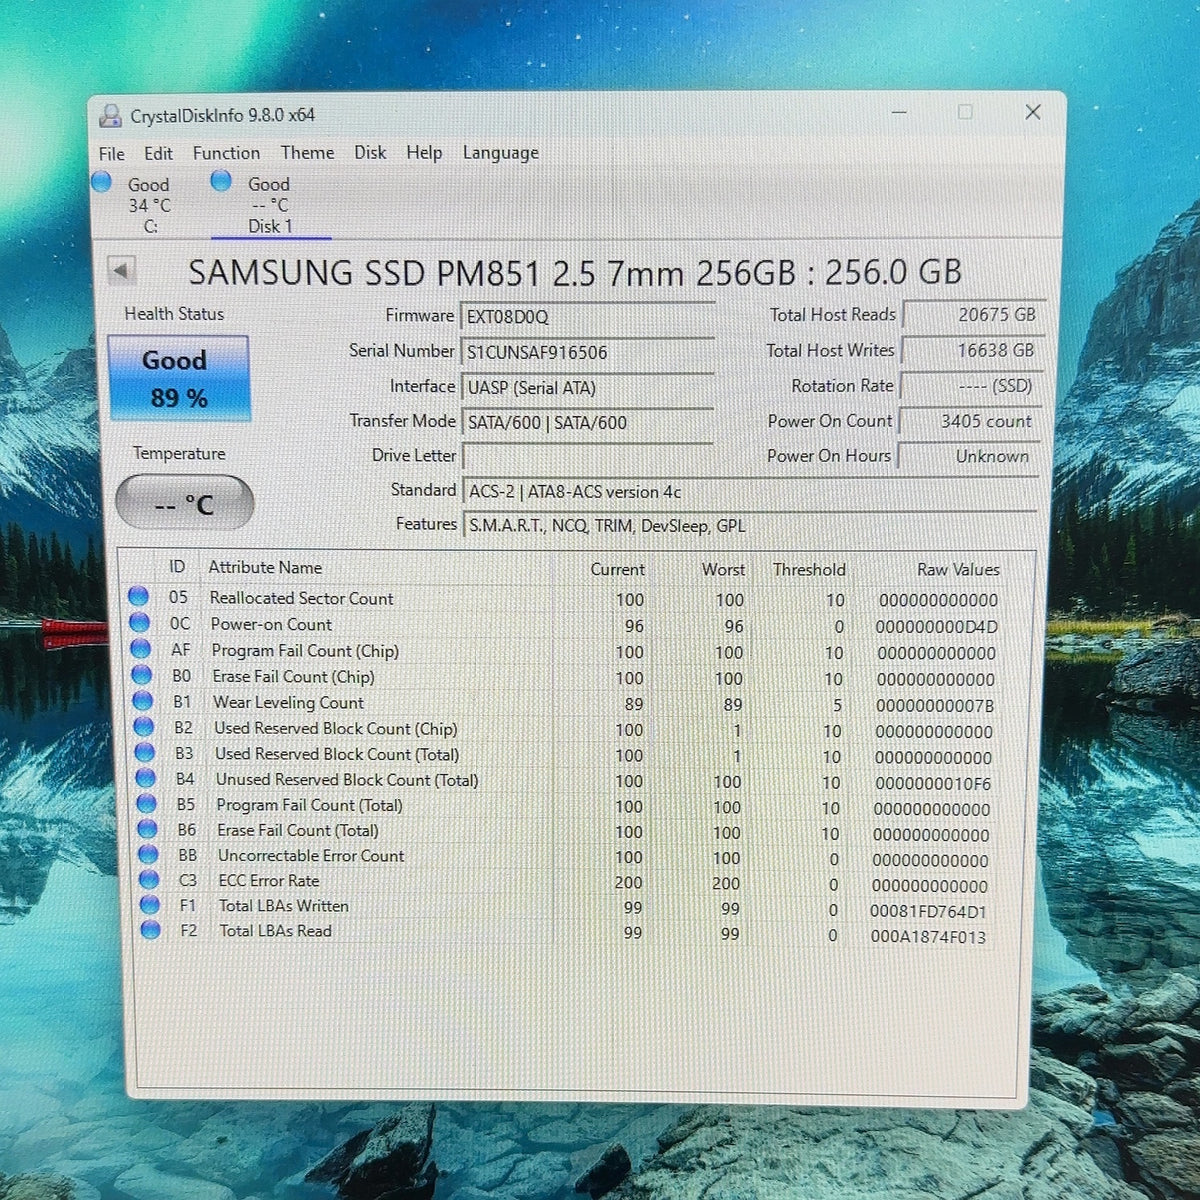This screenshot has width=1200, height=1200.
Task: Click the status orb for Used Reserved Block Count (Total)
Action: pyautogui.click(x=145, y=752)
